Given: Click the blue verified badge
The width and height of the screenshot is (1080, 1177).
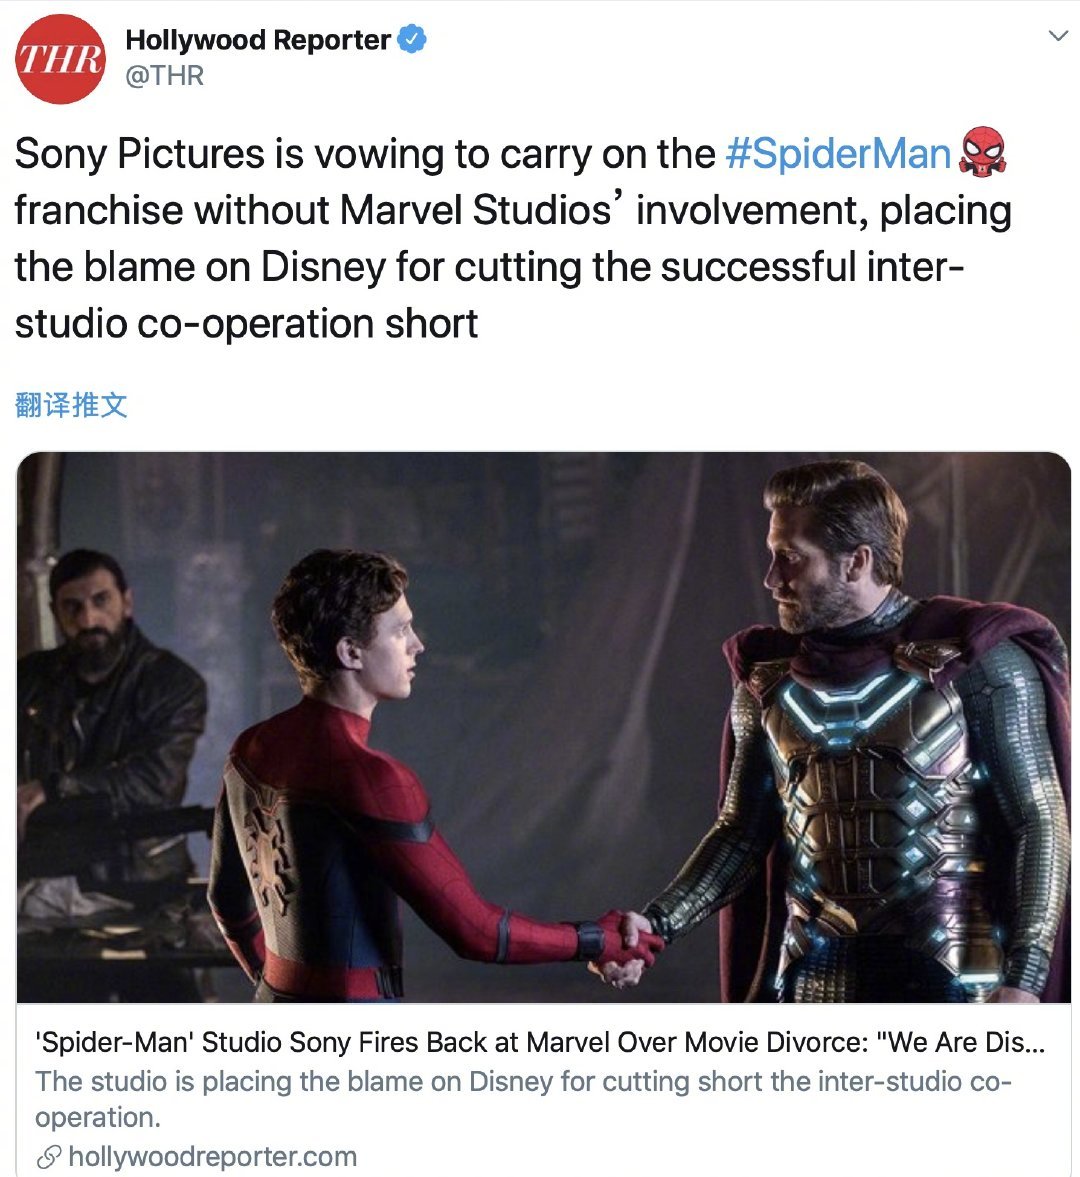Looking at the screenshot, I should tap(411, 39).
